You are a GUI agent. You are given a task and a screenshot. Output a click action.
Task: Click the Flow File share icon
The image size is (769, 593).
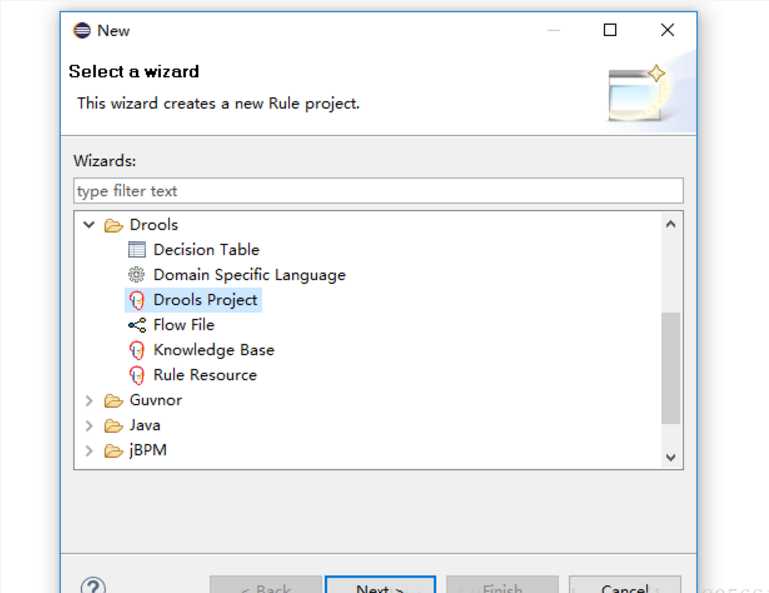coord(137,325)
